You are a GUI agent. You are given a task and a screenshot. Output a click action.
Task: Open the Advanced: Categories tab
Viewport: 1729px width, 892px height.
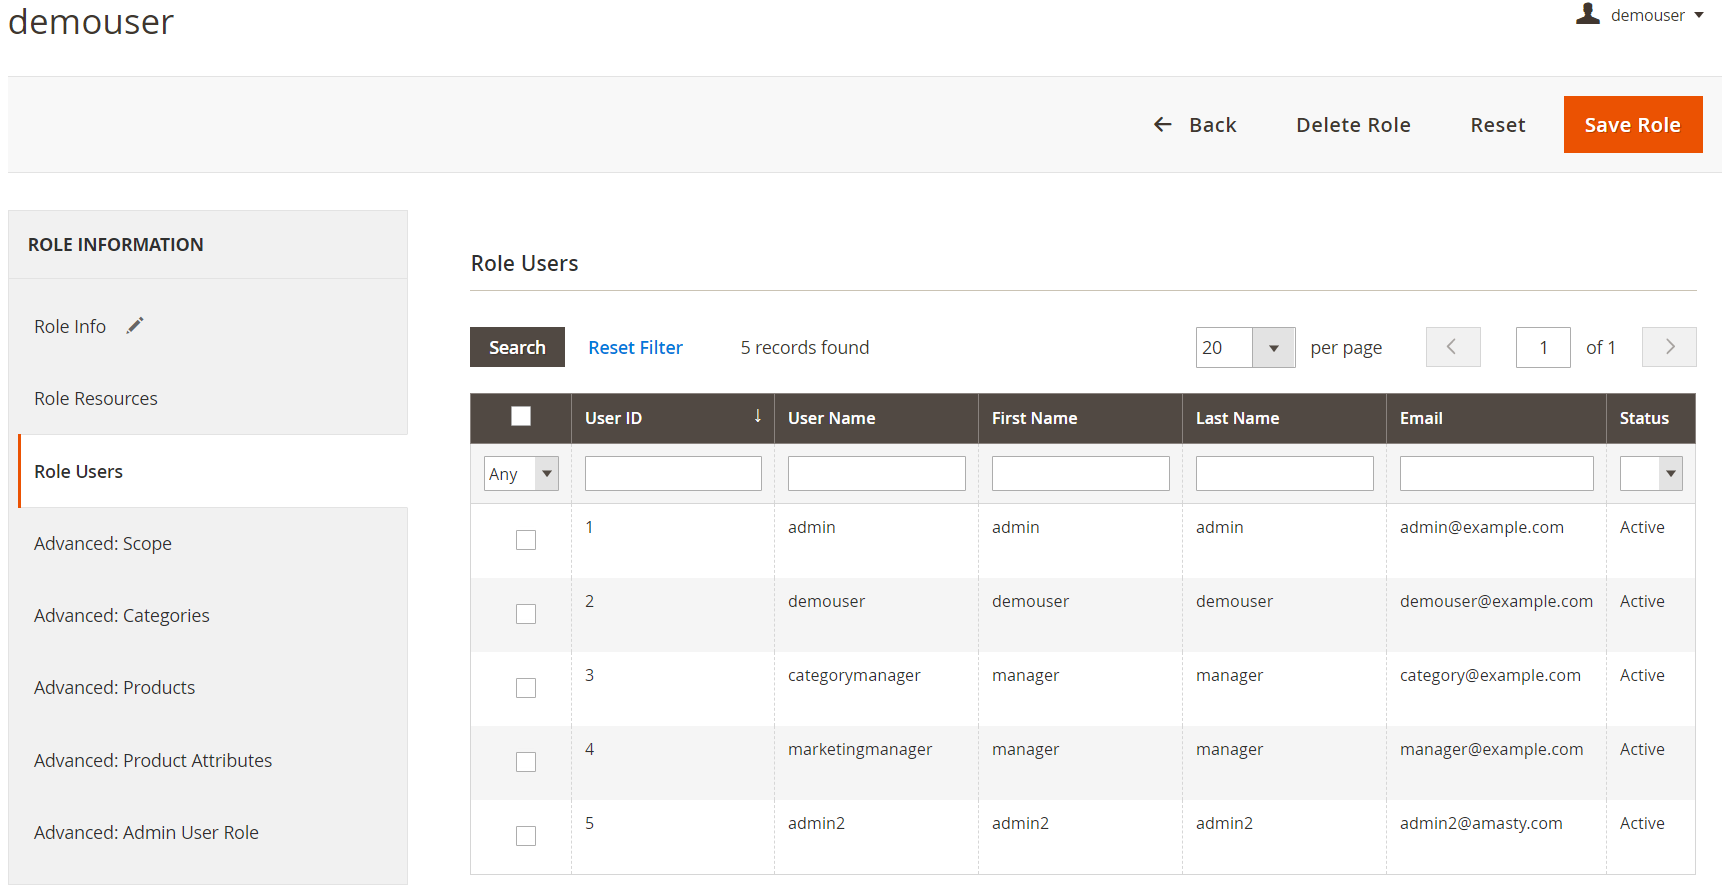point(122,616)
